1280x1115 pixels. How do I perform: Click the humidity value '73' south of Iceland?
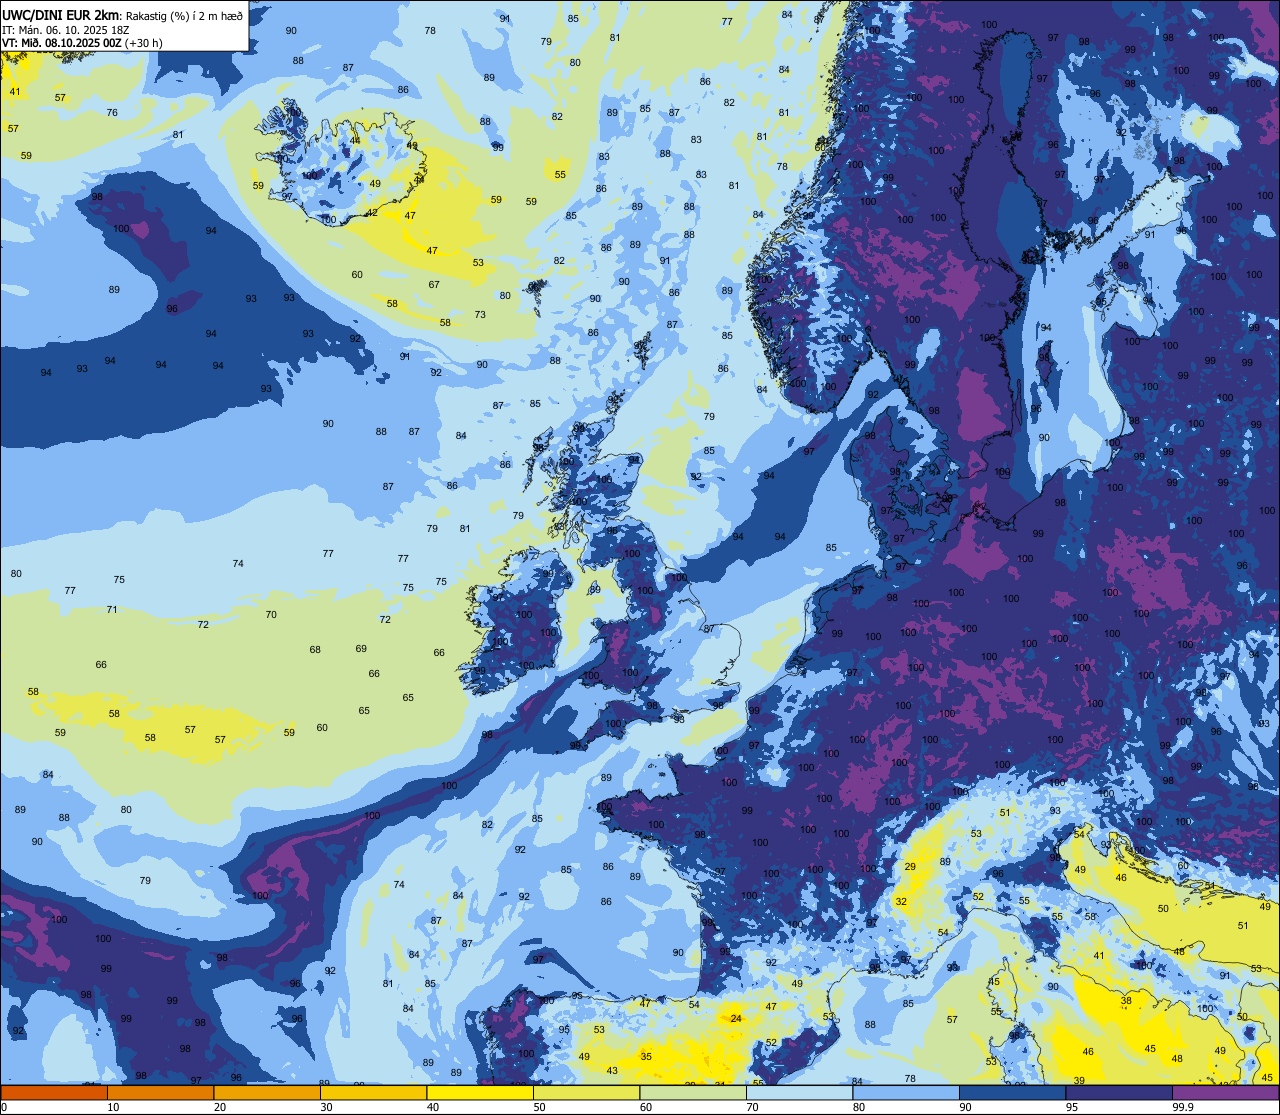point(480,315)
